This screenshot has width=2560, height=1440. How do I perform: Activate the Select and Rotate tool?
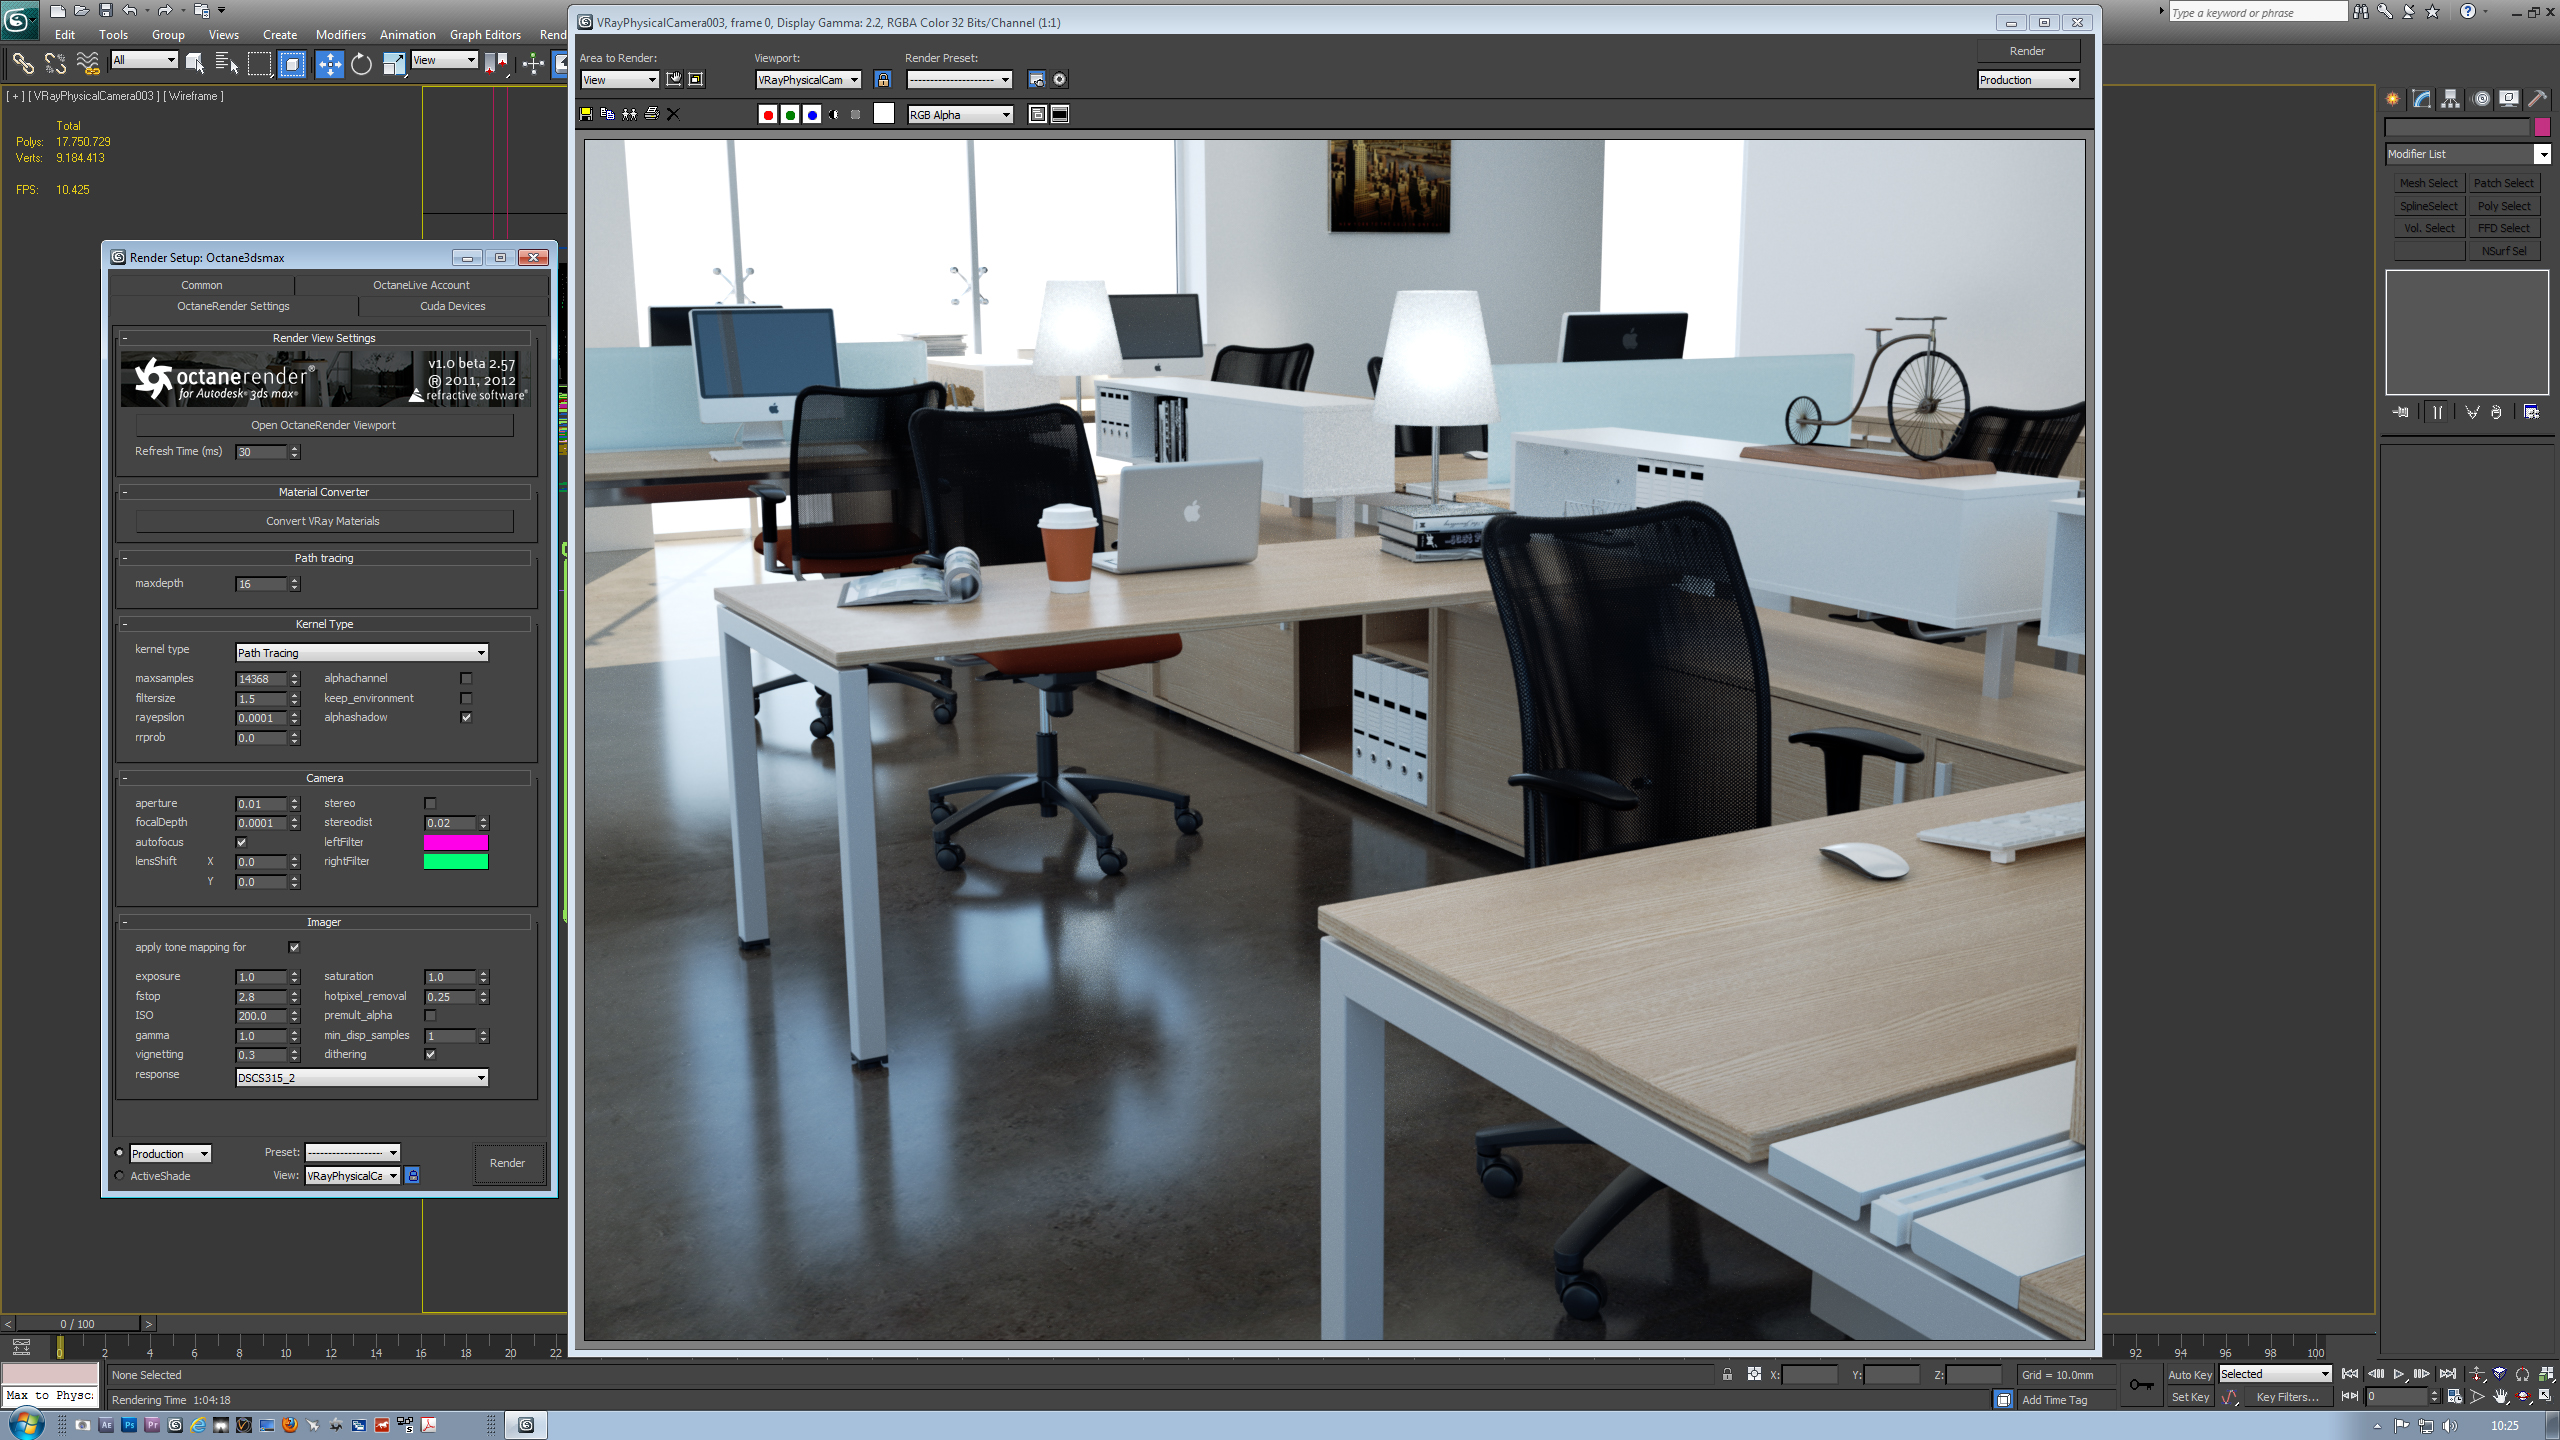(x=361, y=64)
